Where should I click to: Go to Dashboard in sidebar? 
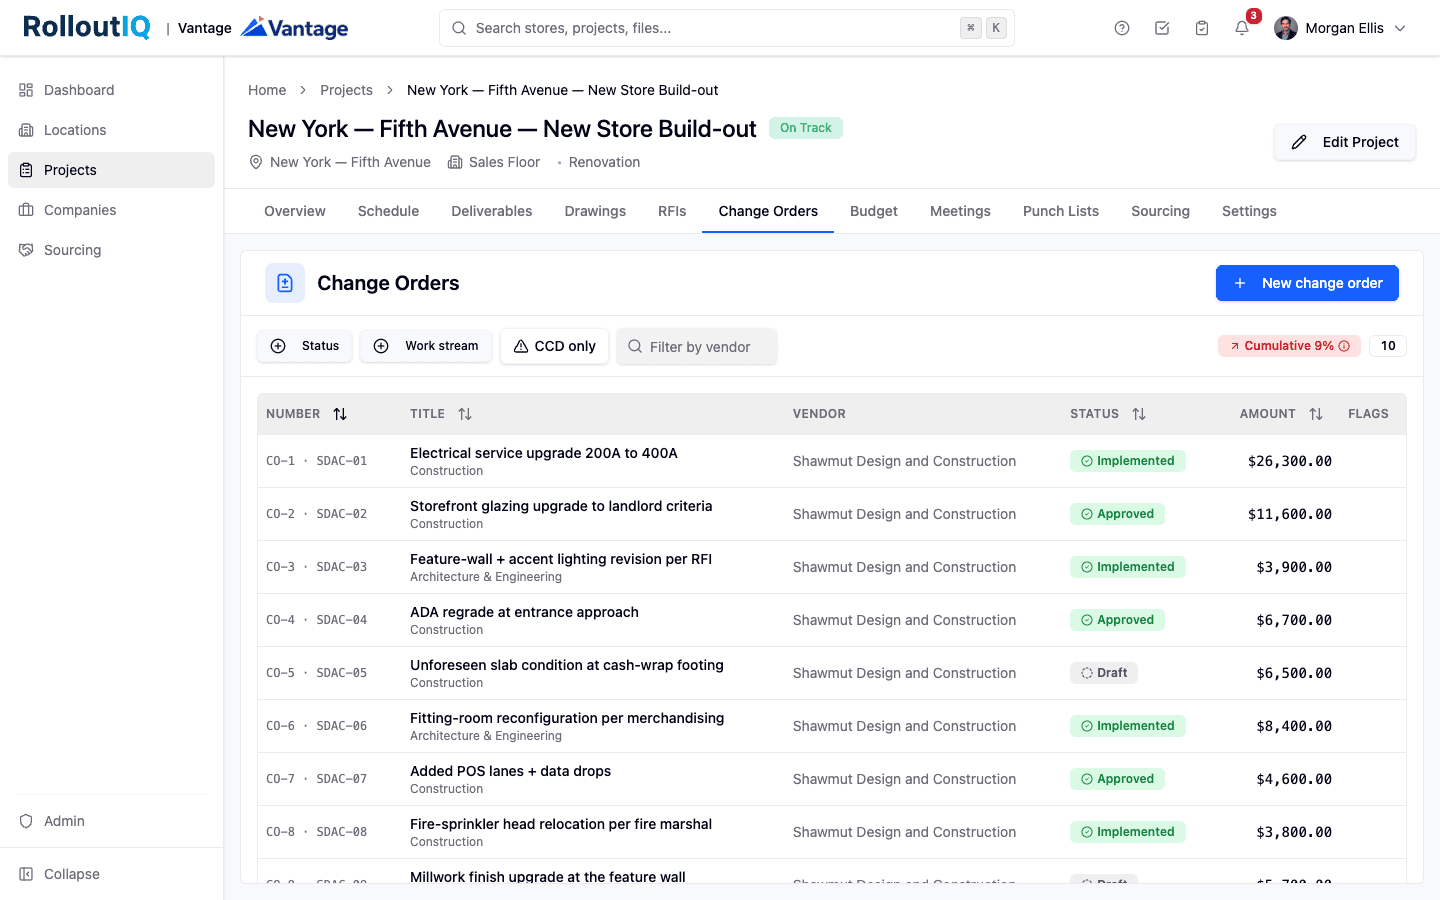point(111,90)
